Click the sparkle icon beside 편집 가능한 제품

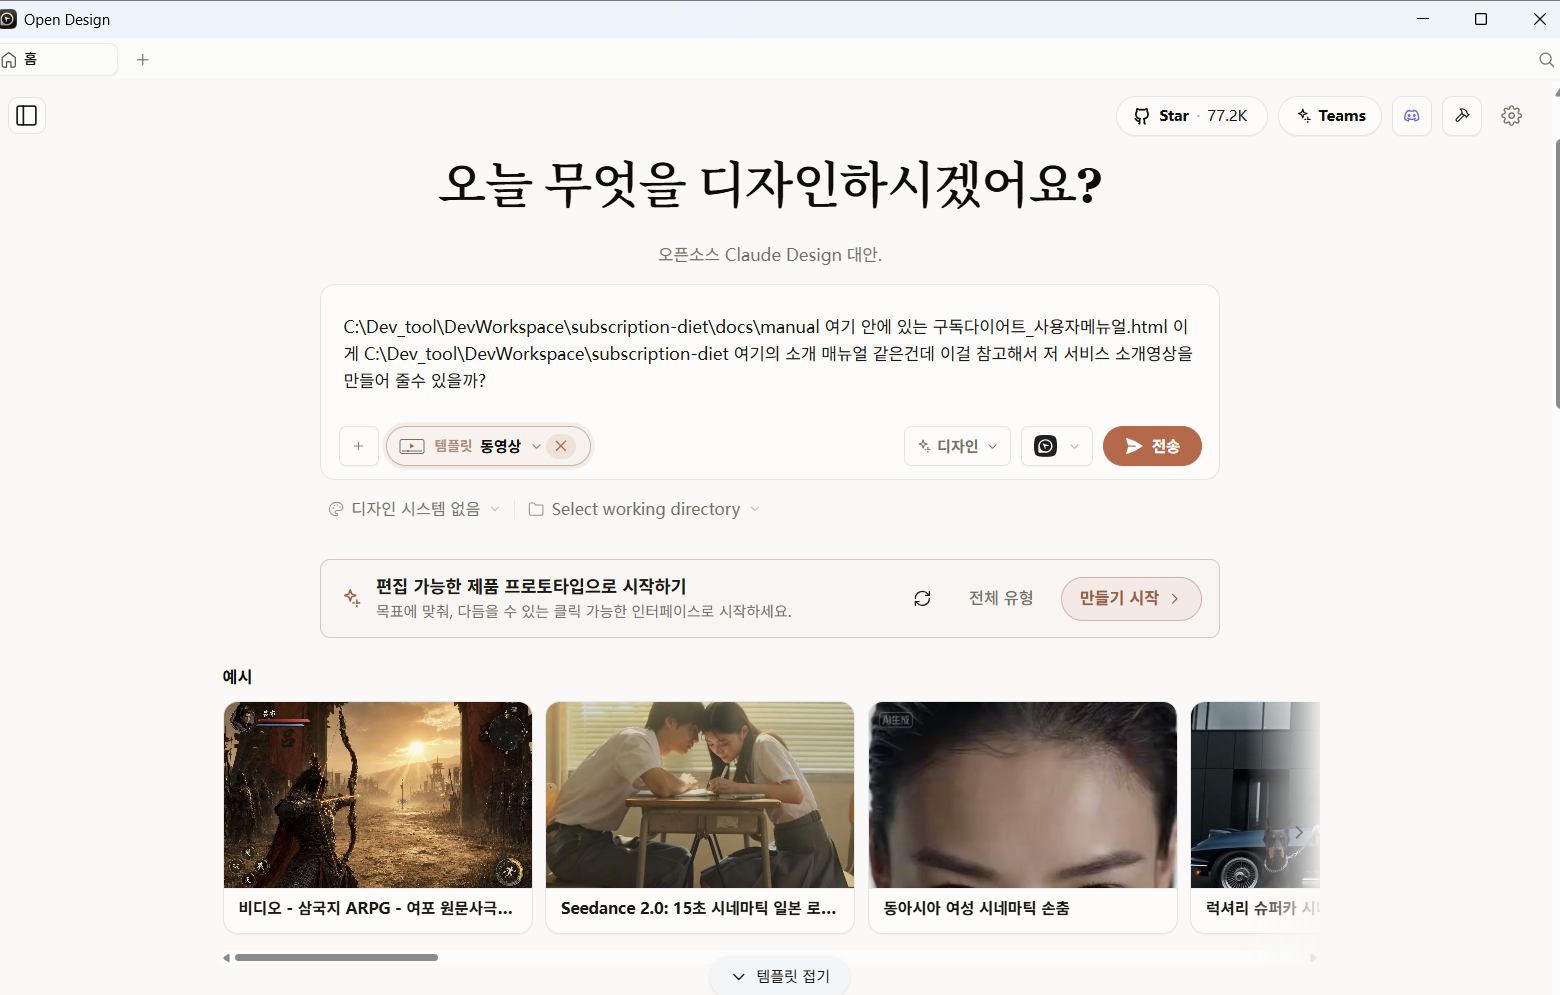pyautogui.click(x=352, y=598)
